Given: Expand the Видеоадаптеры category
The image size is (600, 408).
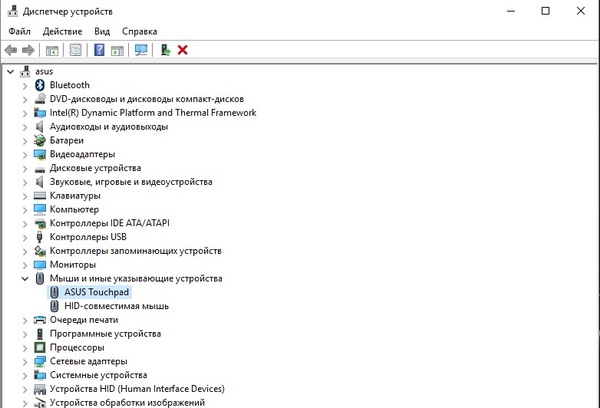Looking at the screenshot, I should tap(25, 154).
